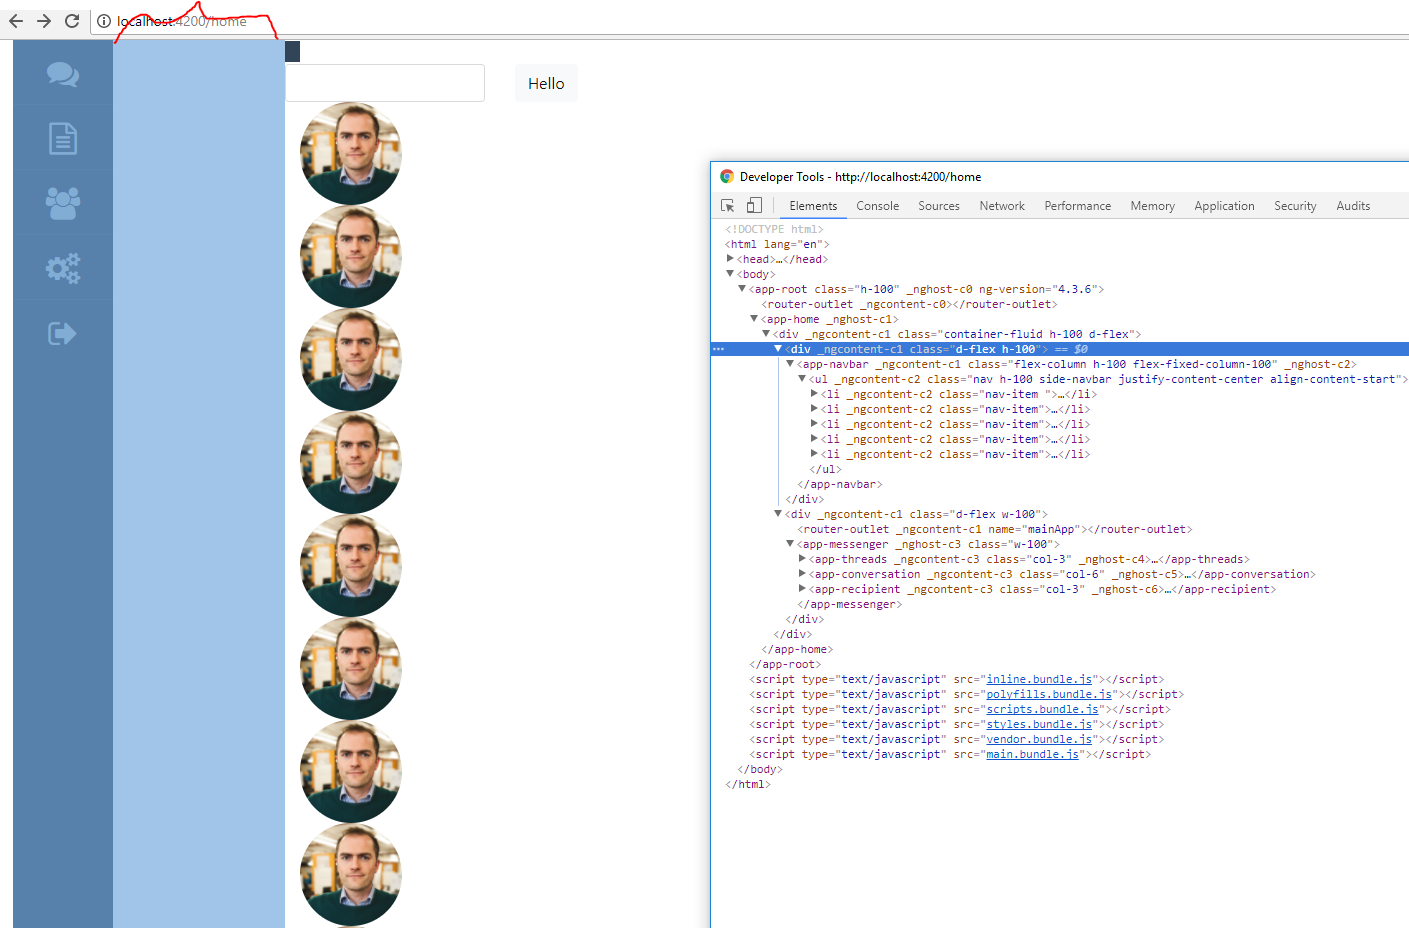Select the DOCTYPE html line

click(x=774, y=229)
